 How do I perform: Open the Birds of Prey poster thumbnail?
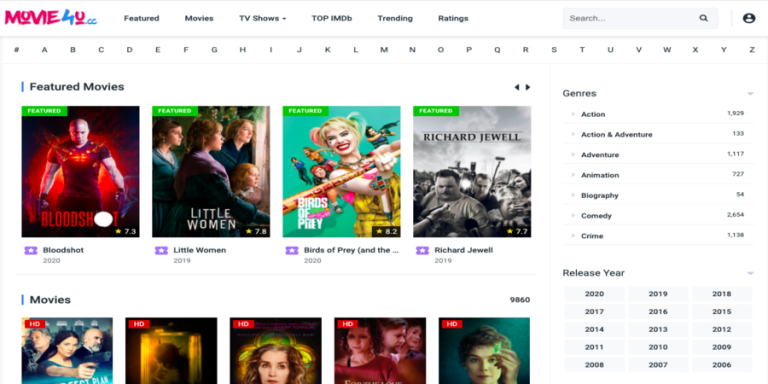point(341,172)
